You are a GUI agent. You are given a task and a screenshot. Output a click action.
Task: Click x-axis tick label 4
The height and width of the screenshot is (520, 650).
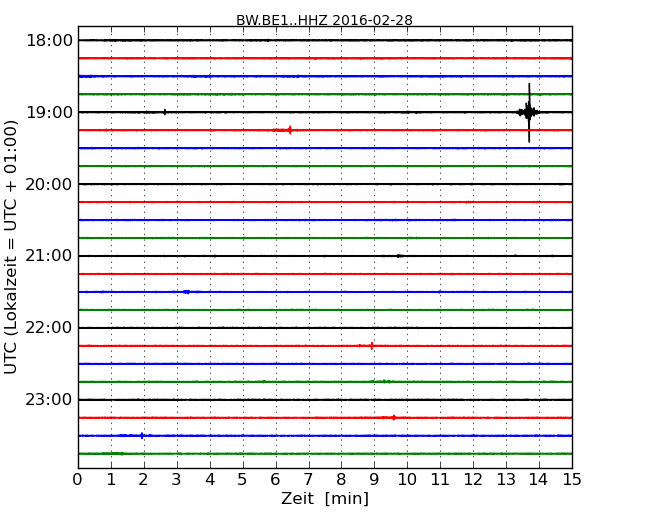click(x=210, y=479)
